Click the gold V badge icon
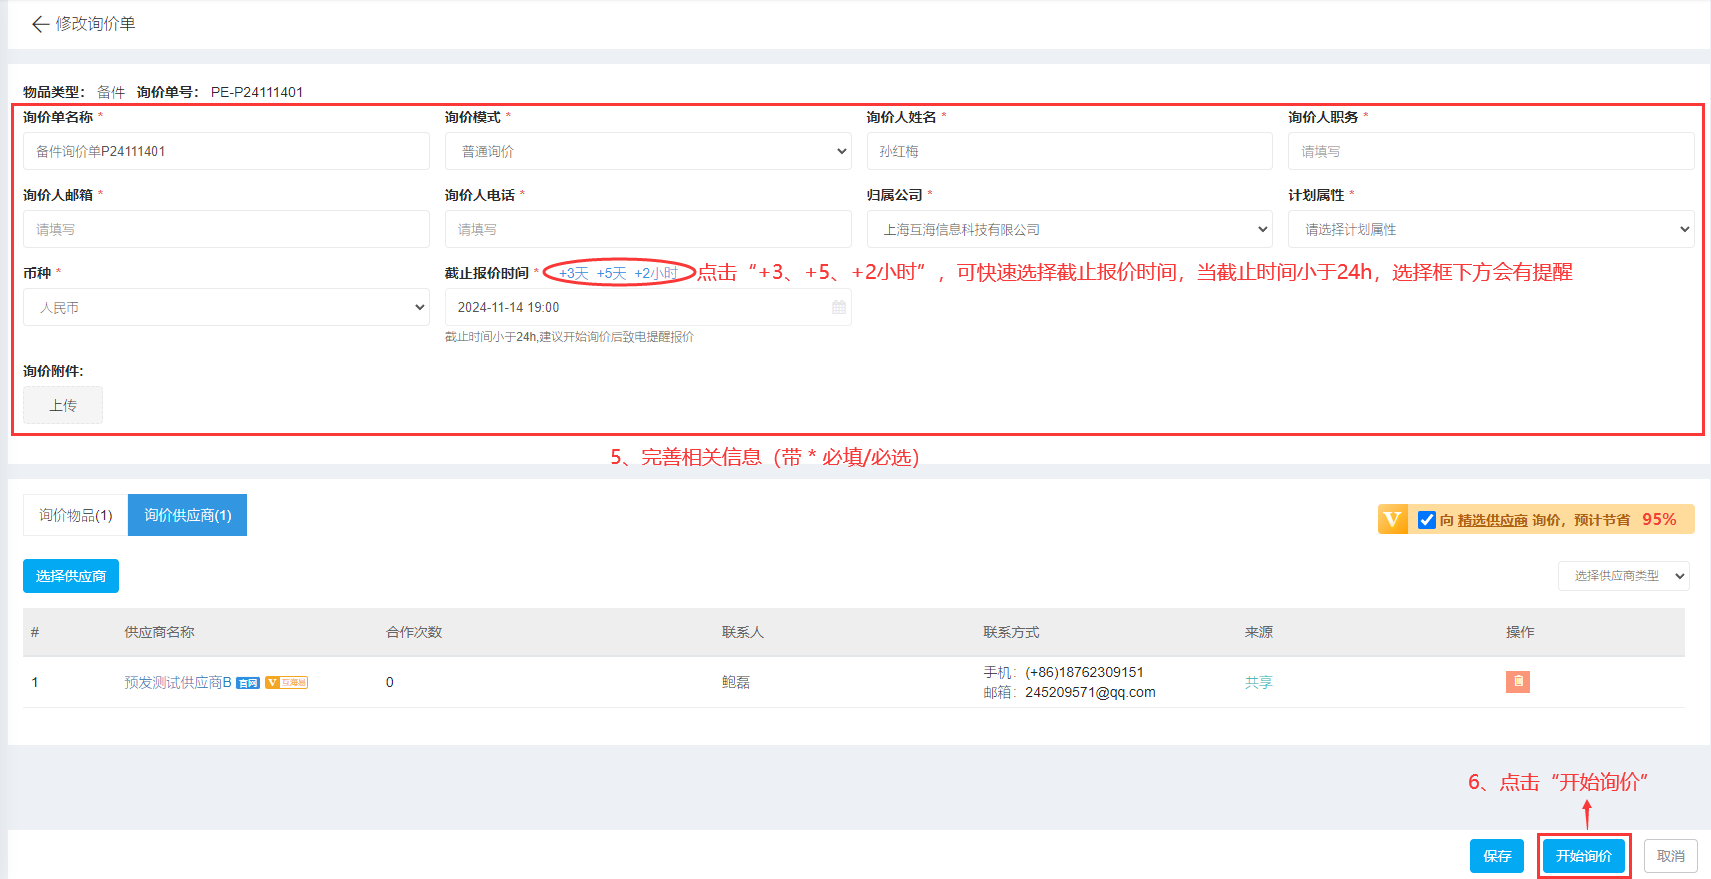This screenshot has height=879, width=1711. pyautogui.click(x=1392, y=520)
